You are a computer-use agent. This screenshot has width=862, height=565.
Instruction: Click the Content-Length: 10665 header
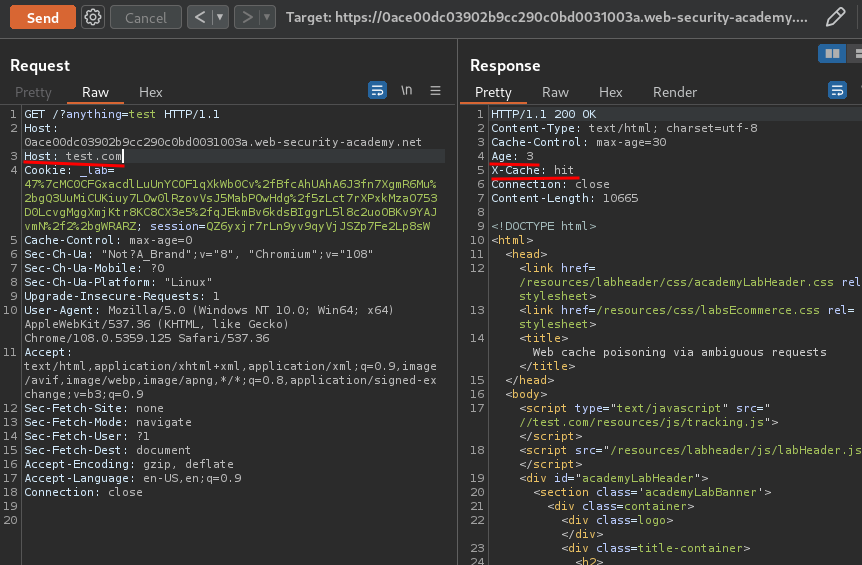[565, 198]
